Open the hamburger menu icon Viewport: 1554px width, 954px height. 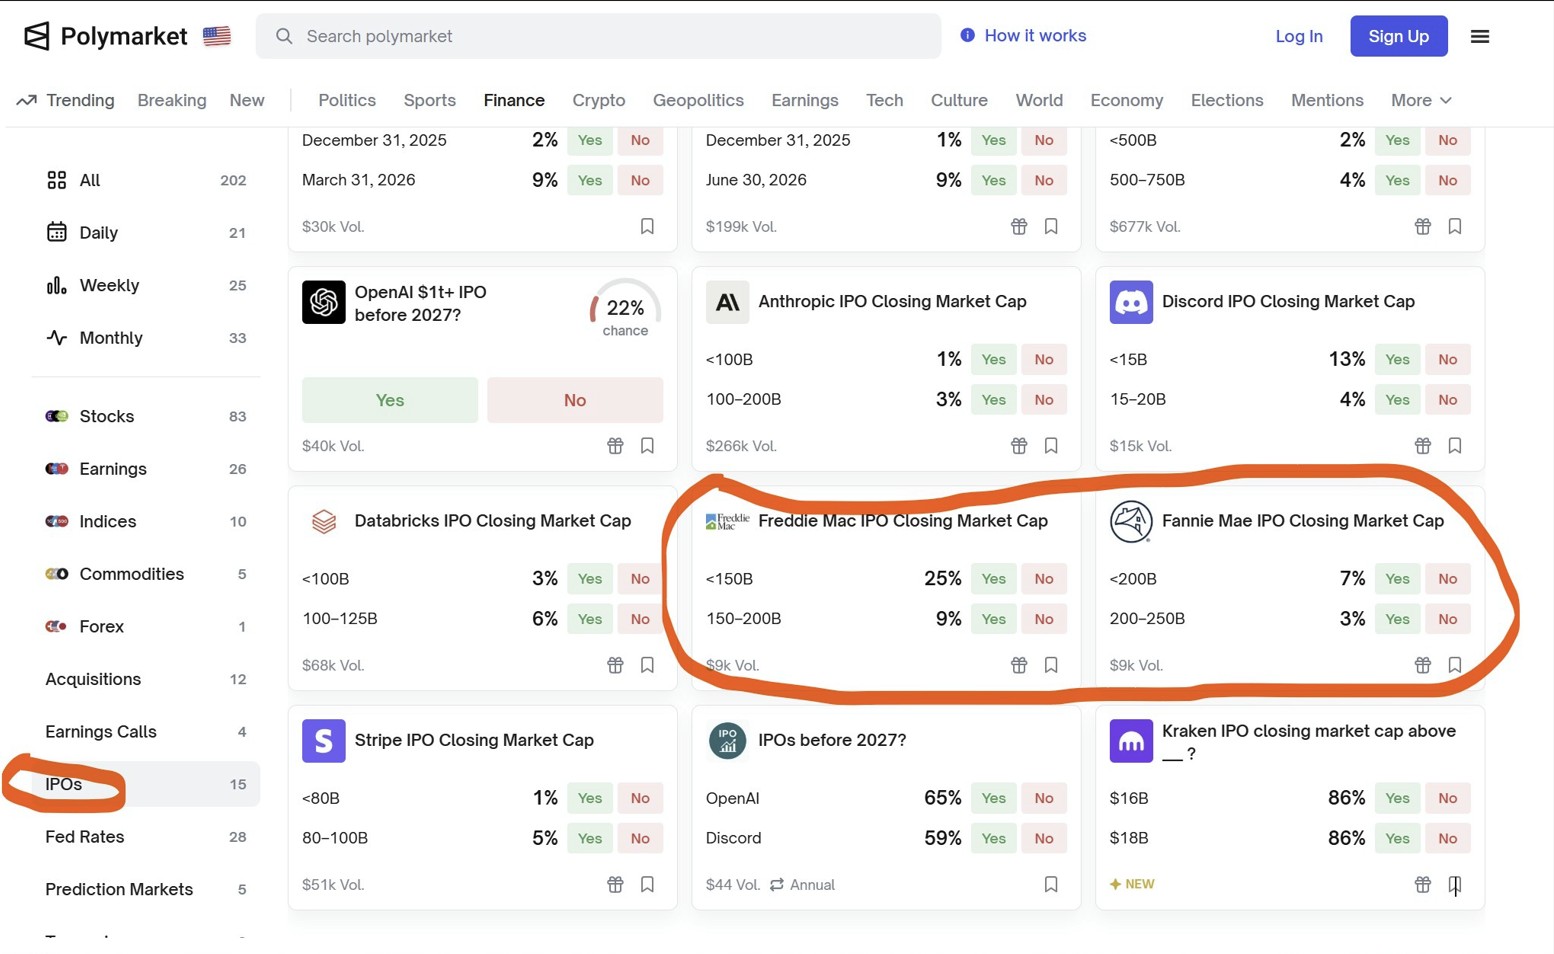pos(1480,36)
